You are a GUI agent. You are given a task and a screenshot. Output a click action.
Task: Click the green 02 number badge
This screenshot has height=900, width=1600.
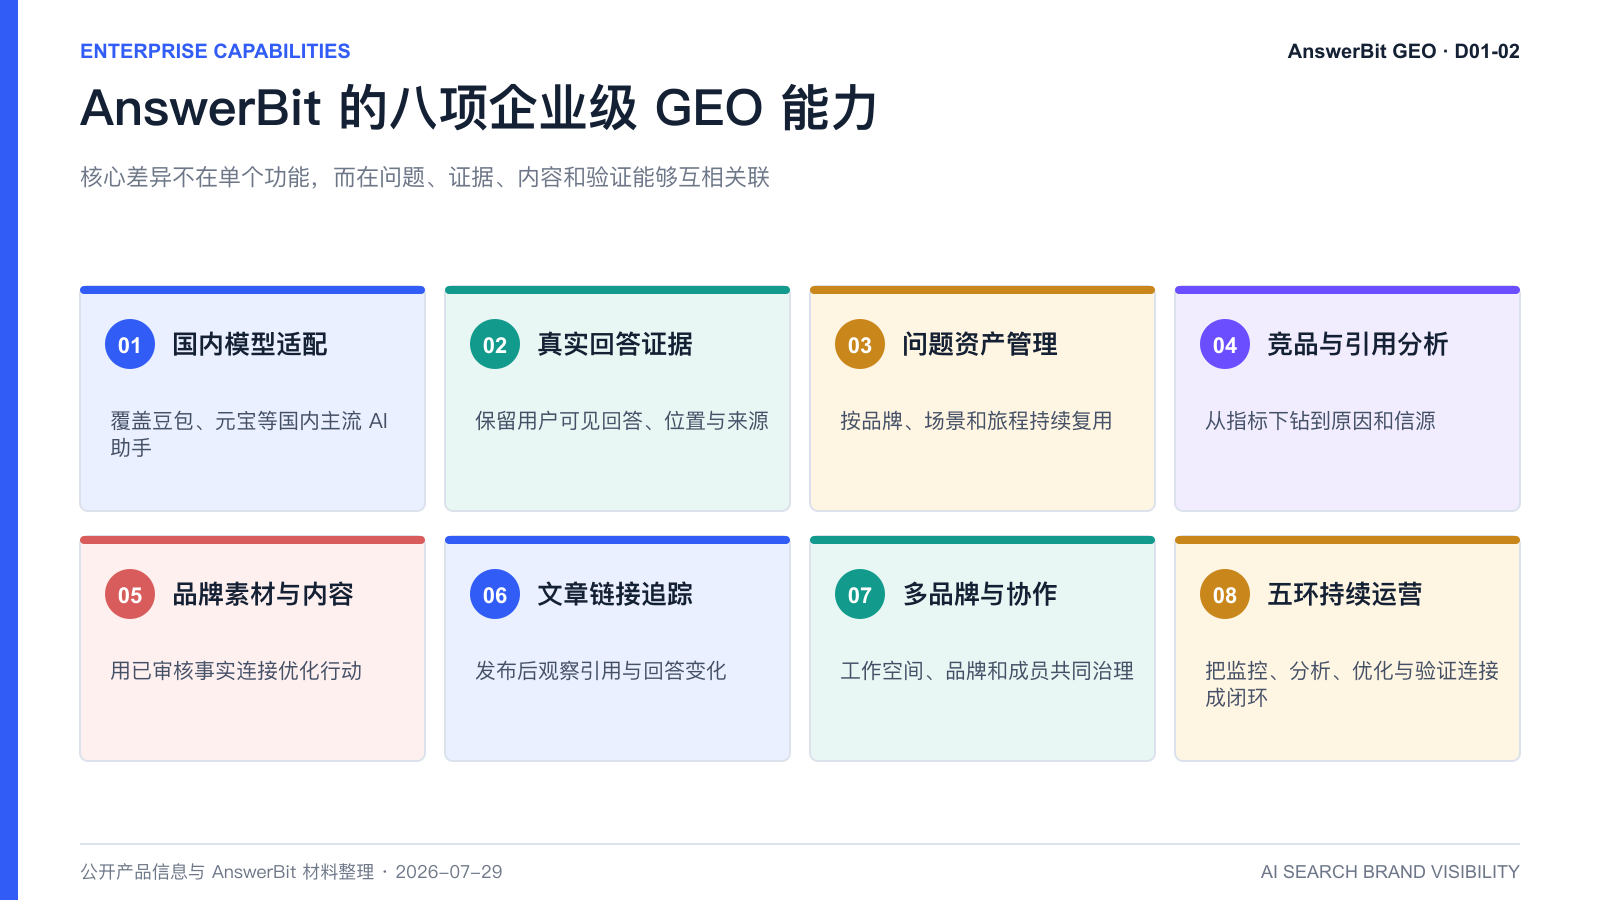(x=495, y=344)
